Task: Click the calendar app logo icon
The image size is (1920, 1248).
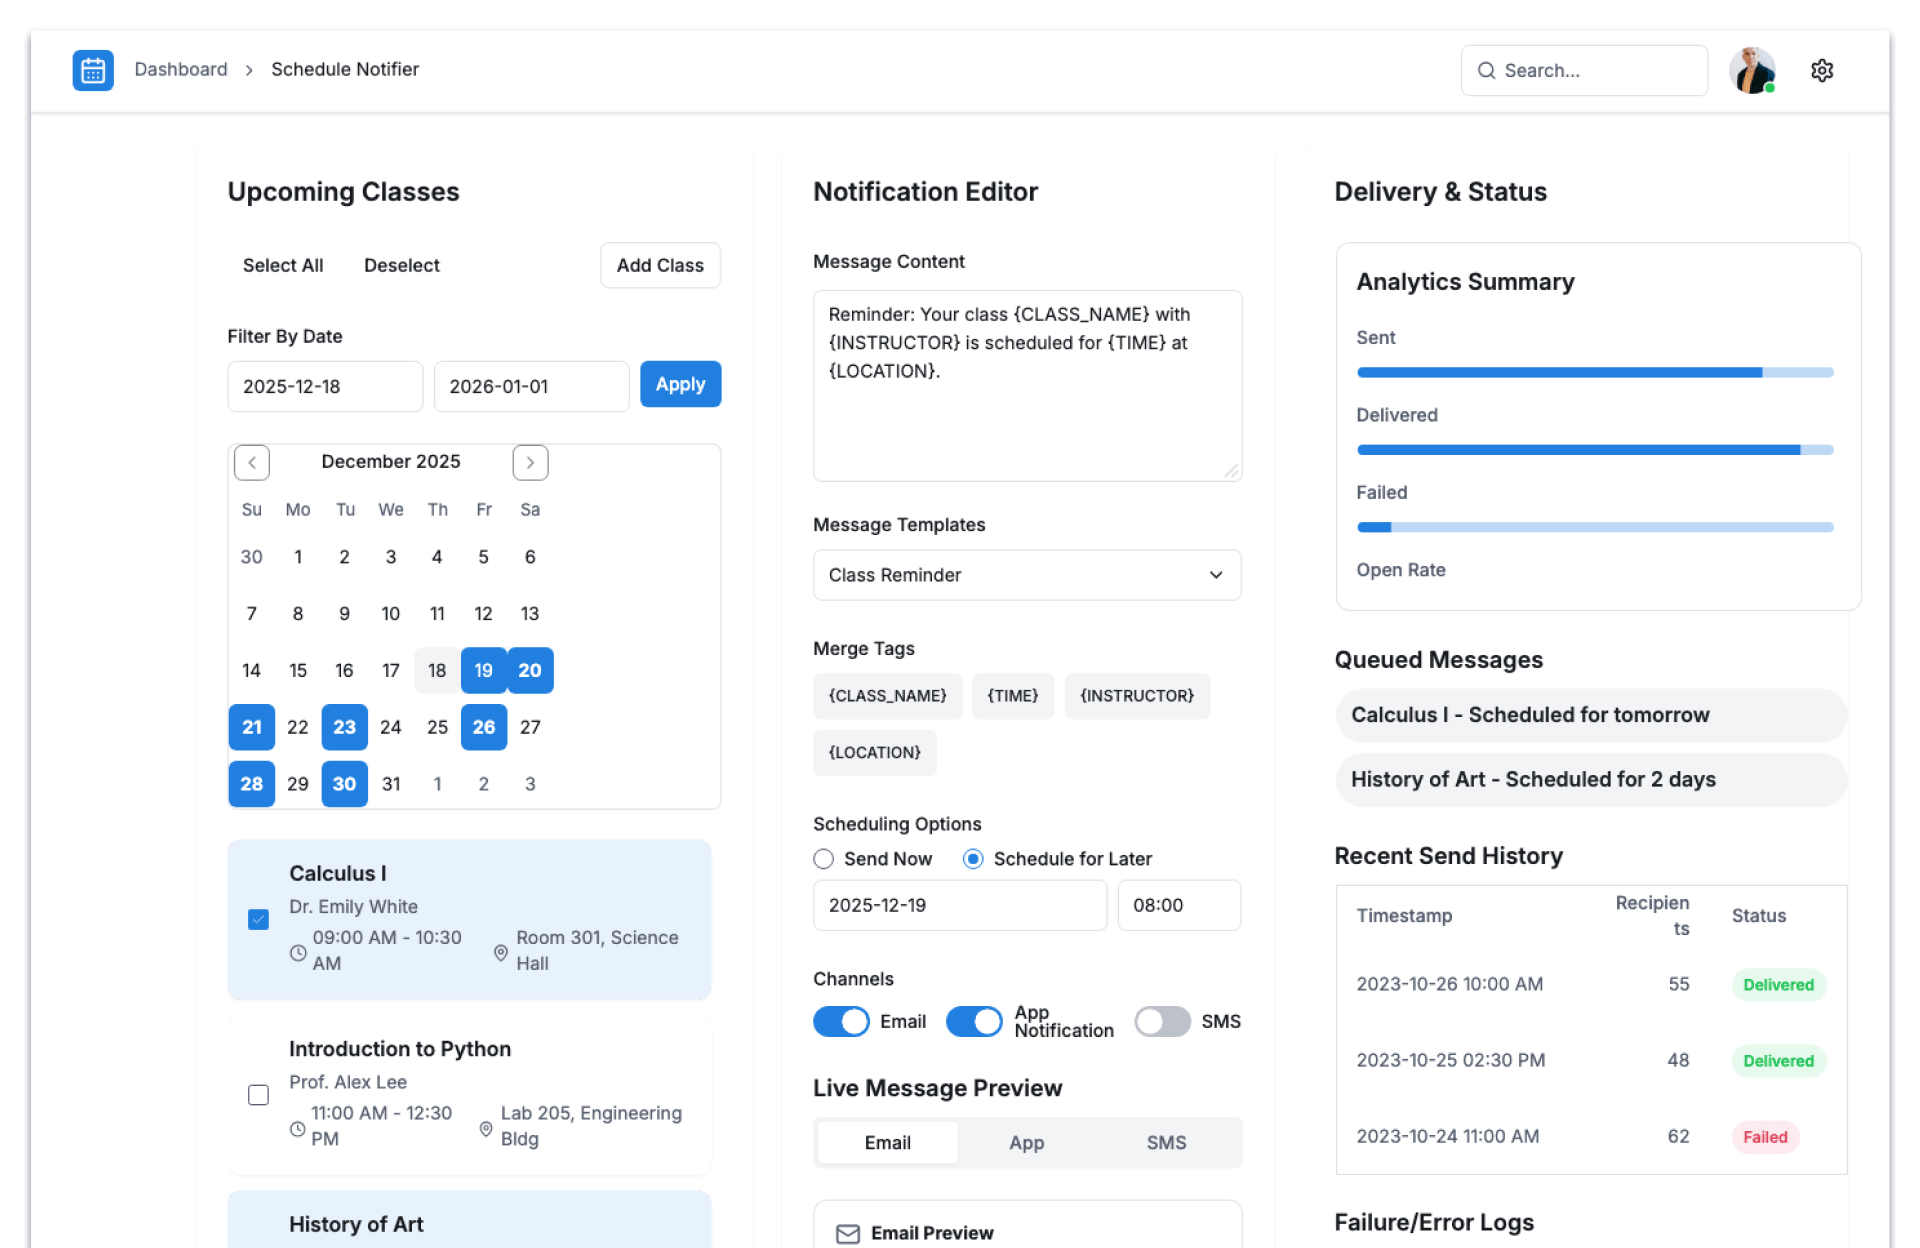Action: (x=93, y=70)
